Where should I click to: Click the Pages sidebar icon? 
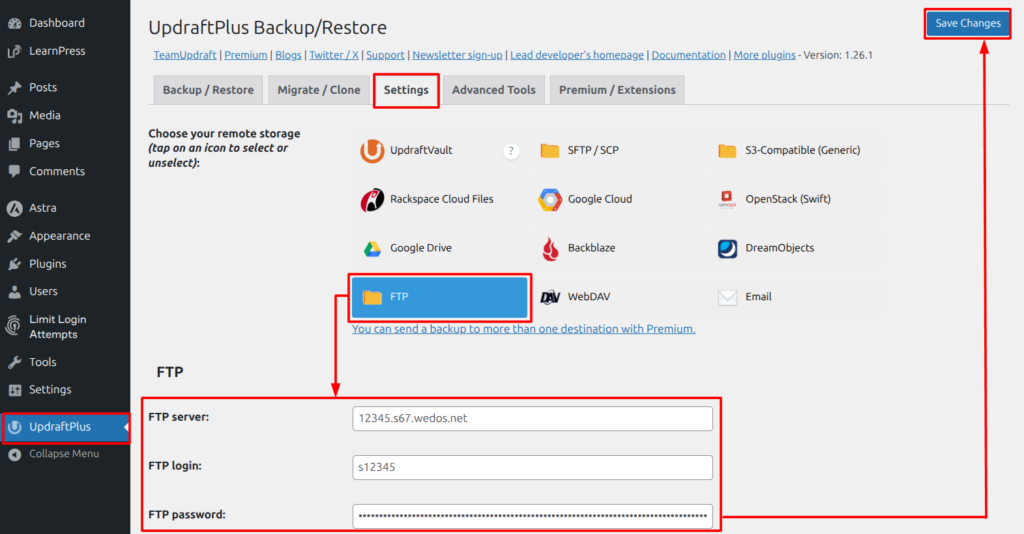pyautogui.click(x=14, y=144)
